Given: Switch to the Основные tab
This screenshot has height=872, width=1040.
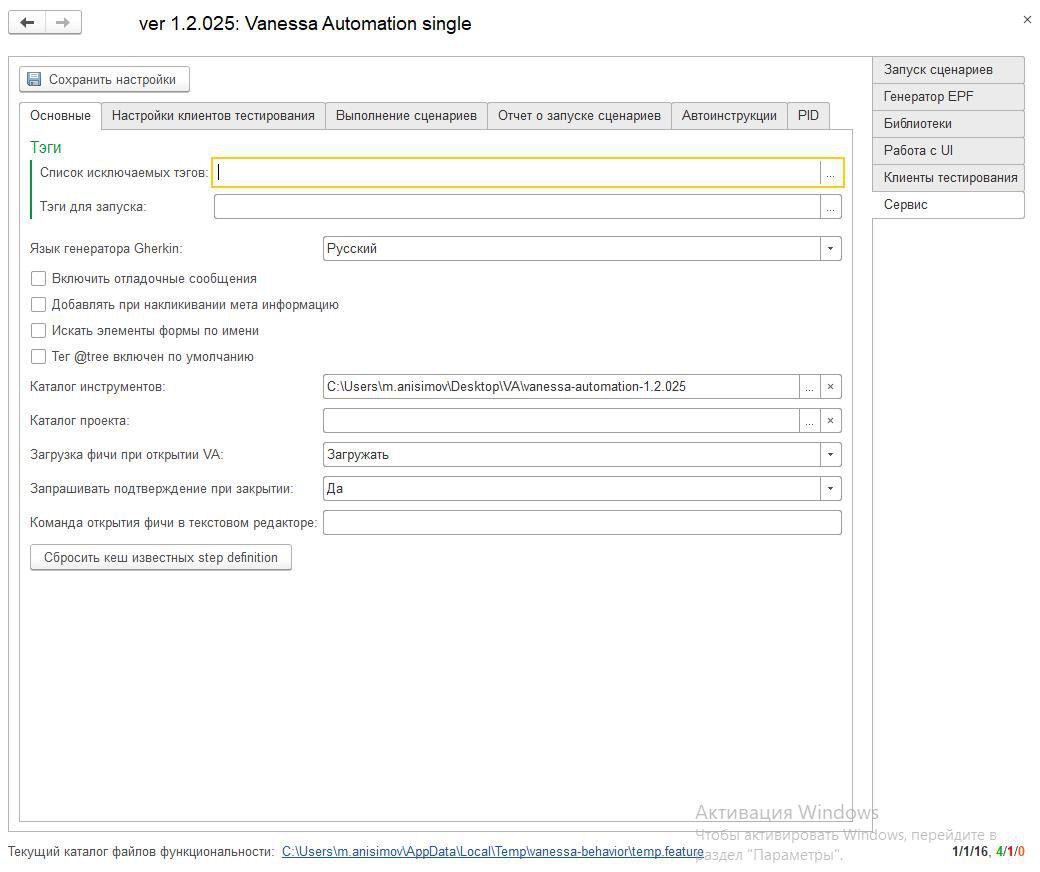Looking at the screenshot, I should tap(60, 115).
